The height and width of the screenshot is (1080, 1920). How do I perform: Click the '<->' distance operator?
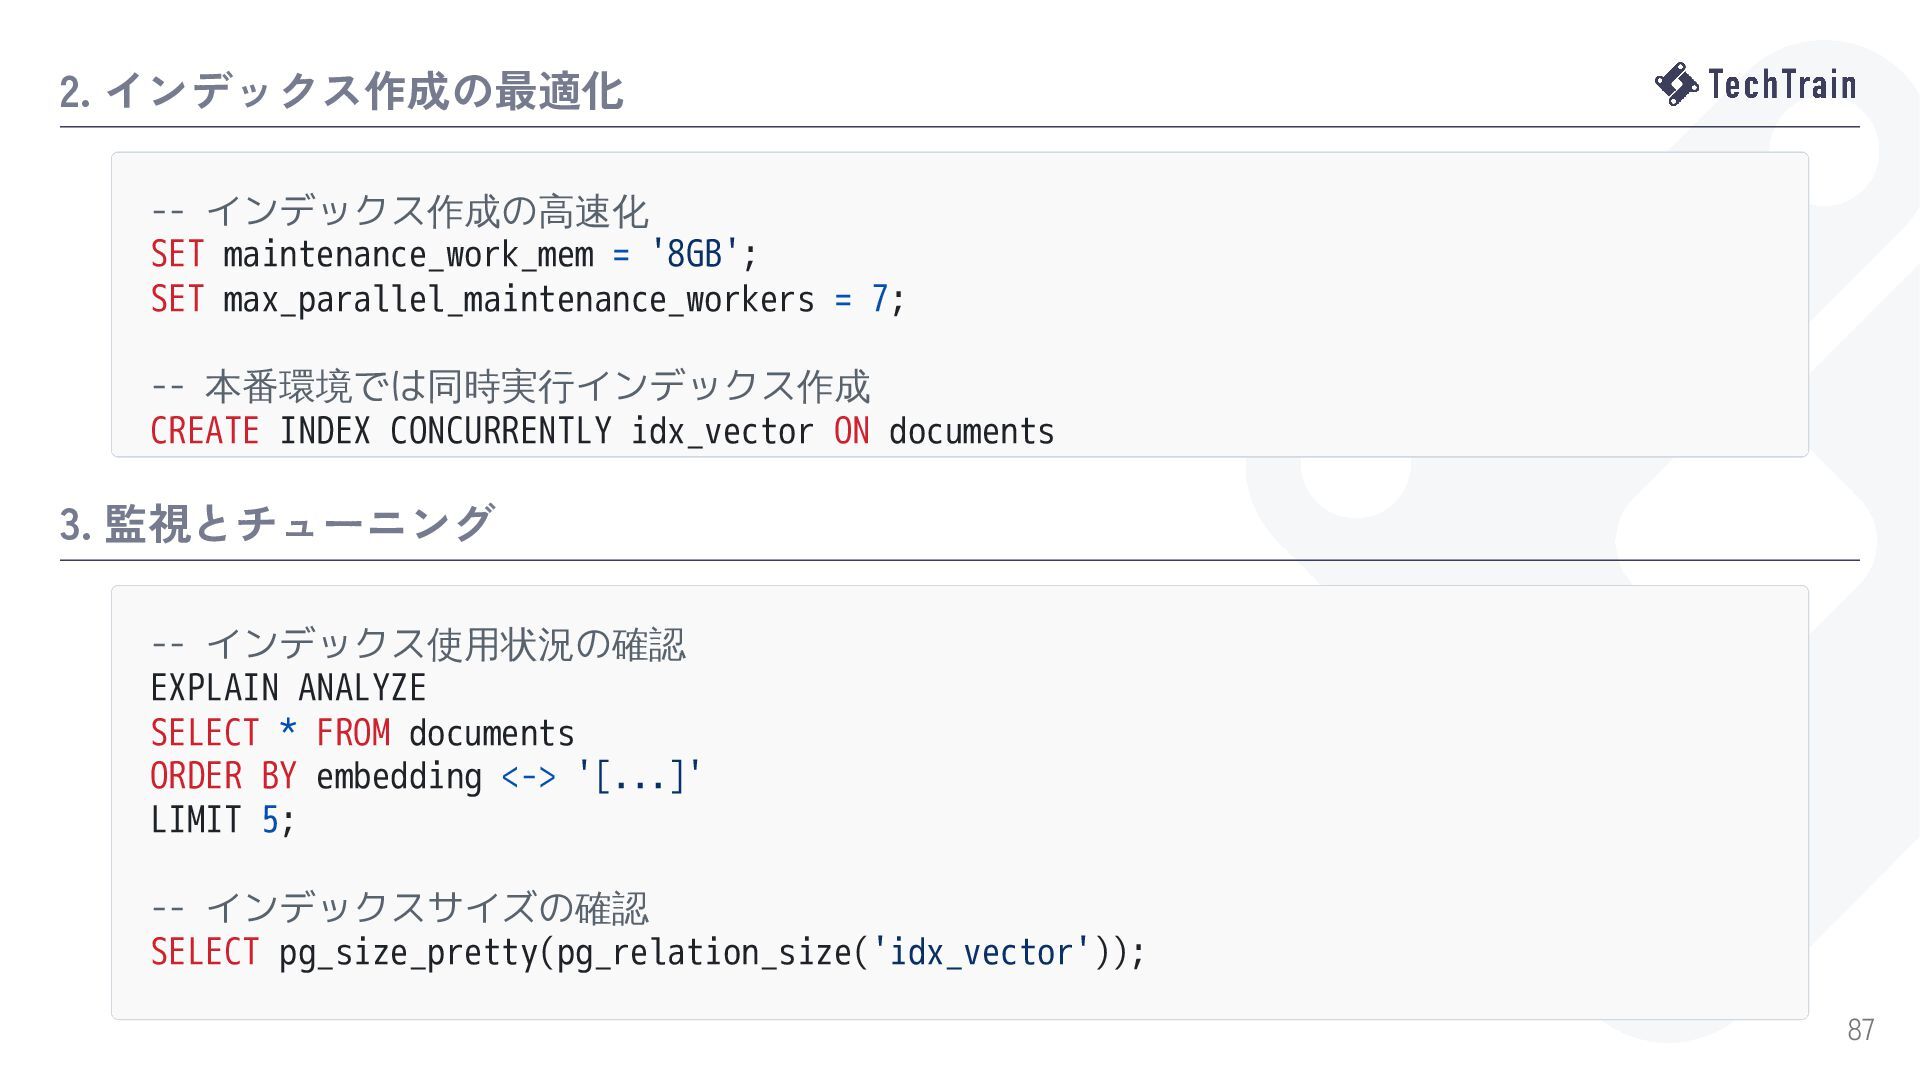click(x=528, y=776)
